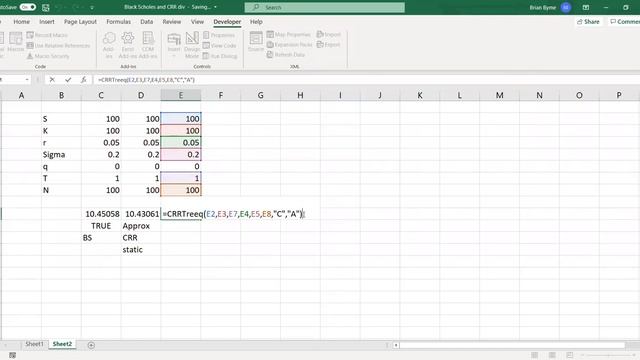640x360 pixels.
Task: Click Refresh Data in XML group
Action: pos(286,54)
